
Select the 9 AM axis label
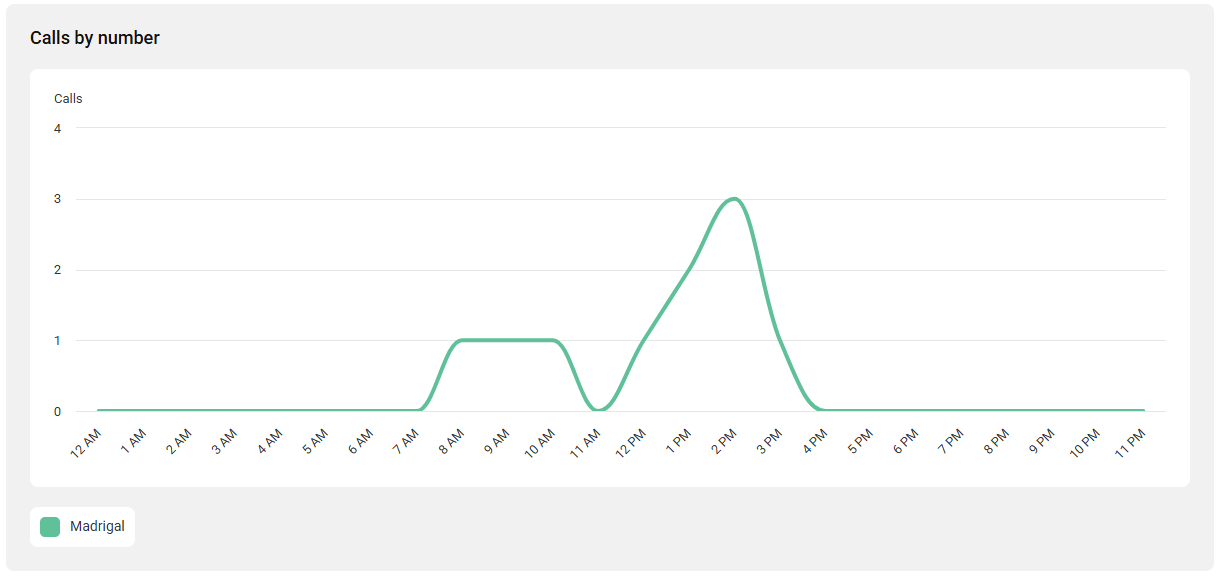(x=496, y=441)
